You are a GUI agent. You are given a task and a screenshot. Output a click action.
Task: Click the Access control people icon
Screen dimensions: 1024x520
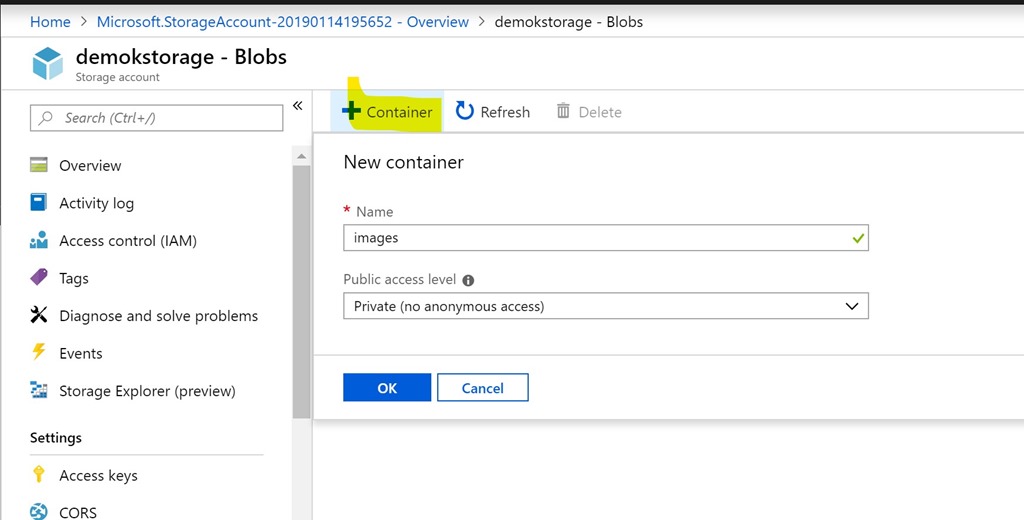point(39,240)
